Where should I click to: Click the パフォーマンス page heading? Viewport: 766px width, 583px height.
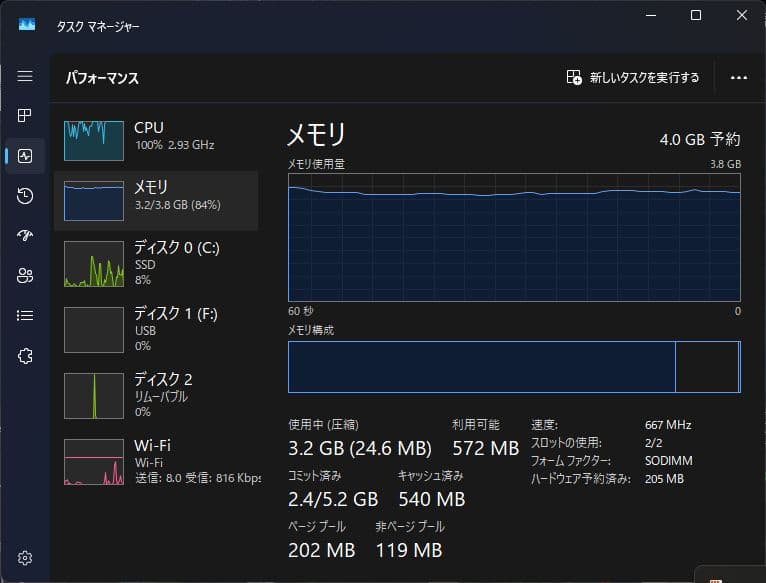pos(102,78)
